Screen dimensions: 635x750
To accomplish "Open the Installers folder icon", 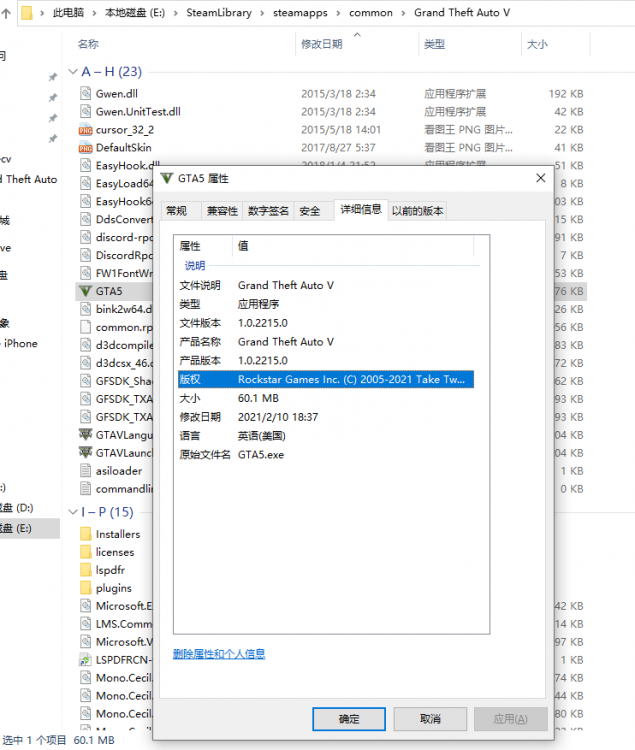I will [85, 534].
